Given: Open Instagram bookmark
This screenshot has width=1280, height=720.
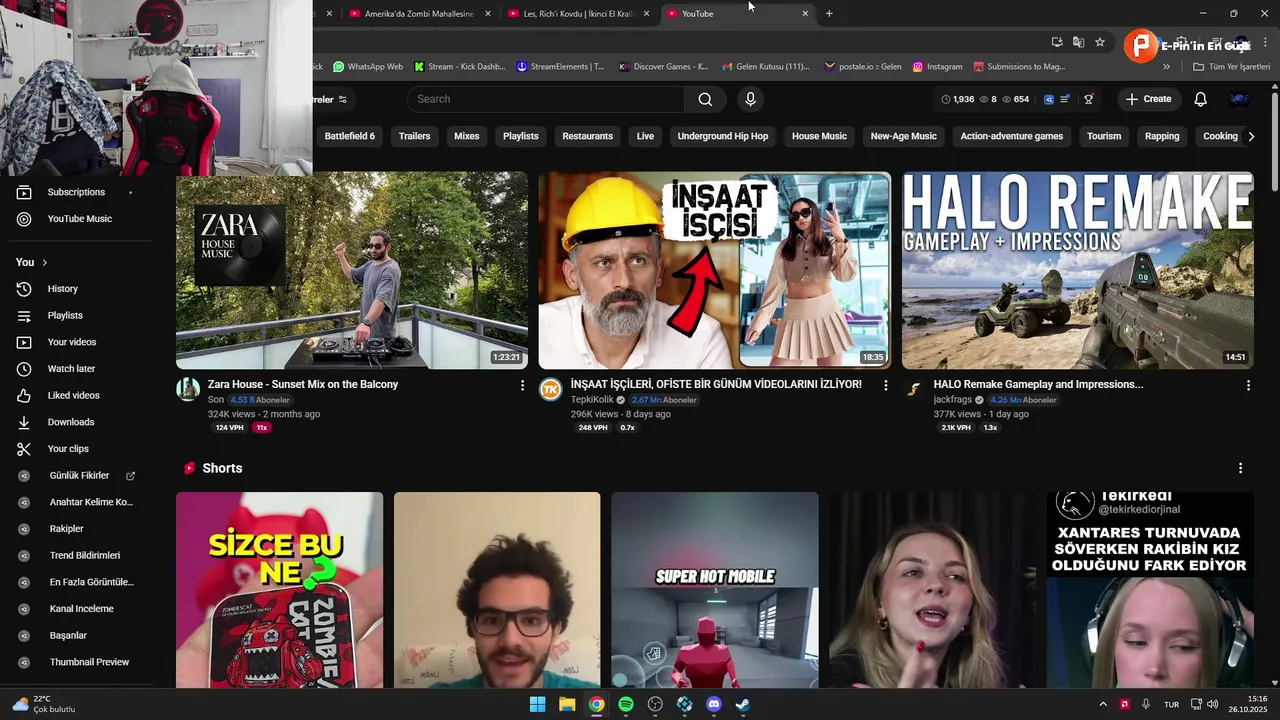Looking at the screenshot, I should coord(936,67).
